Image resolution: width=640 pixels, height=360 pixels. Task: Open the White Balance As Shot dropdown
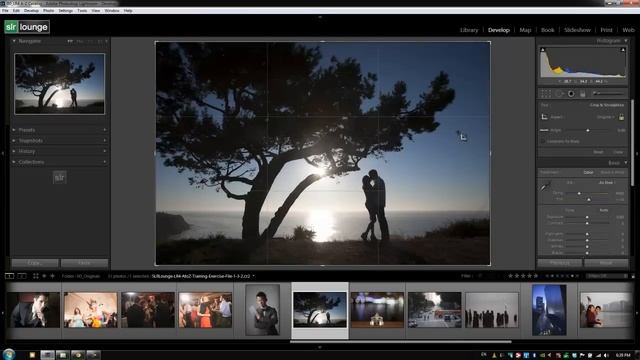(607, 182)
